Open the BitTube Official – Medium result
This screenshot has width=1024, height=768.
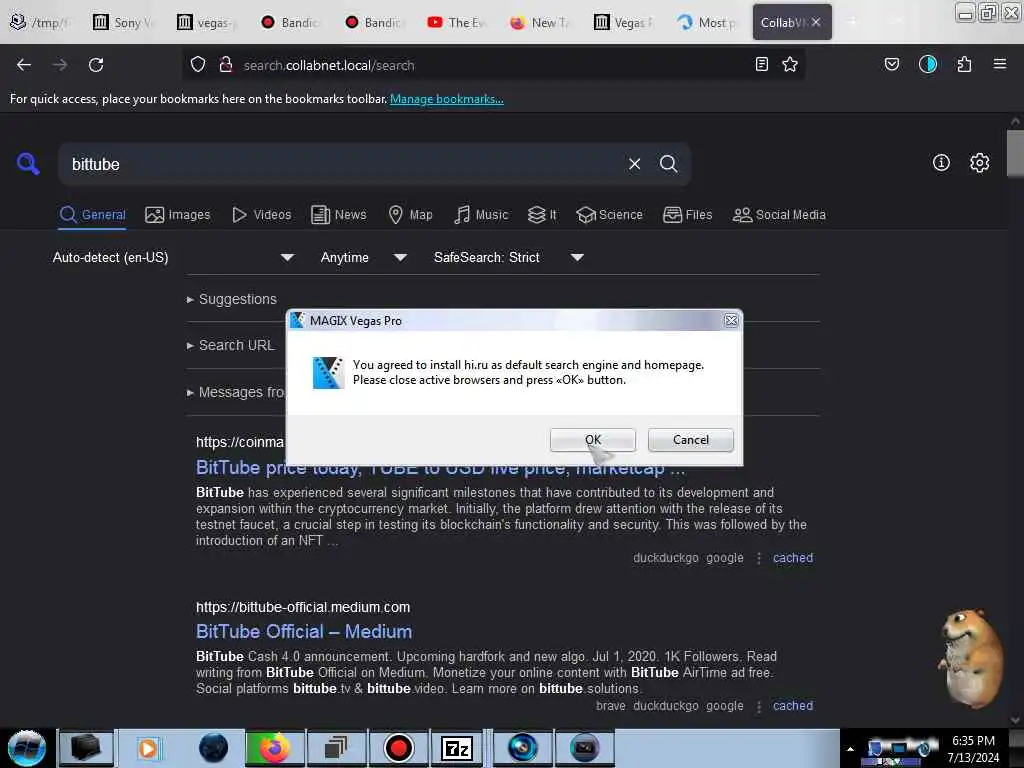pyautogui.click(x=304, y=632)
